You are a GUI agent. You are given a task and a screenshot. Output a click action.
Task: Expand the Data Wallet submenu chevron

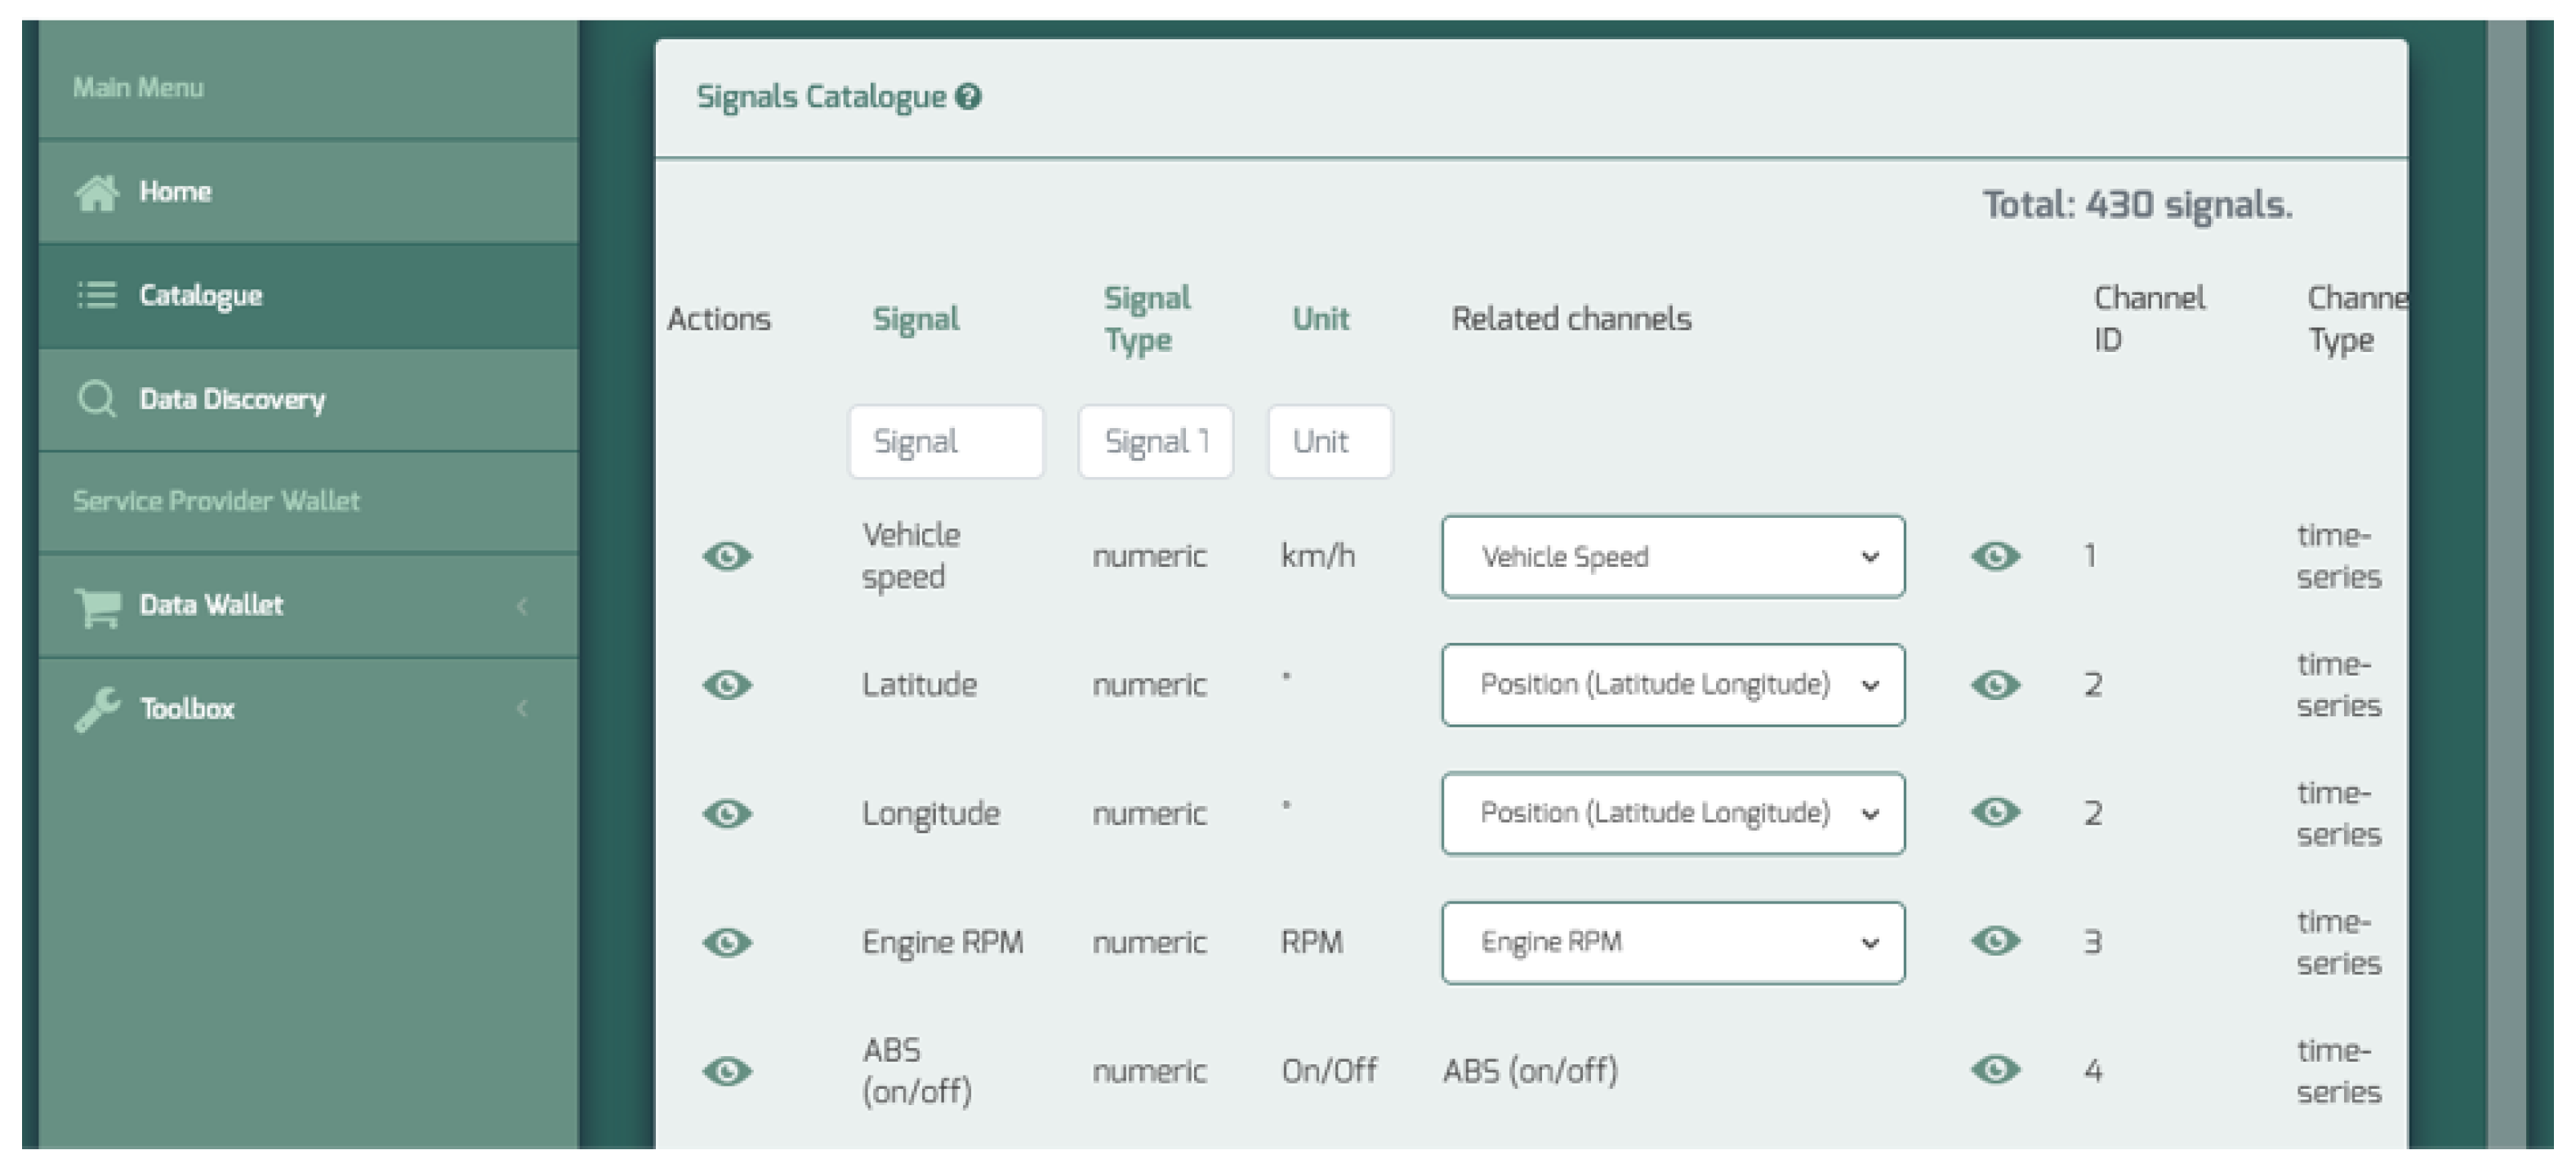(x=522, y=606)
